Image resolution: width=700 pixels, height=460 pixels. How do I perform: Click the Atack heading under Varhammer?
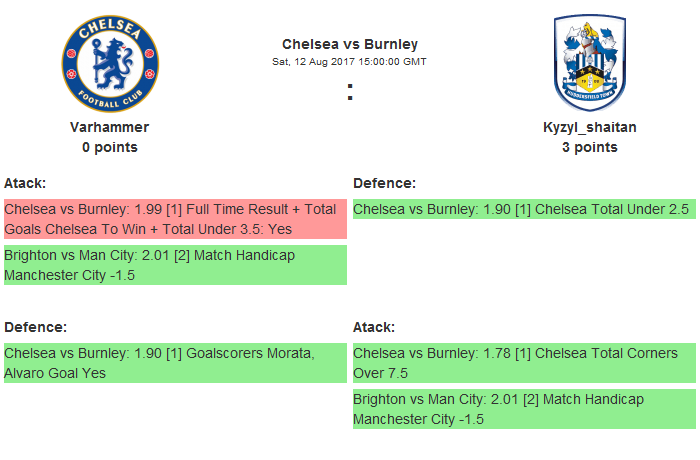pos(25,183)
